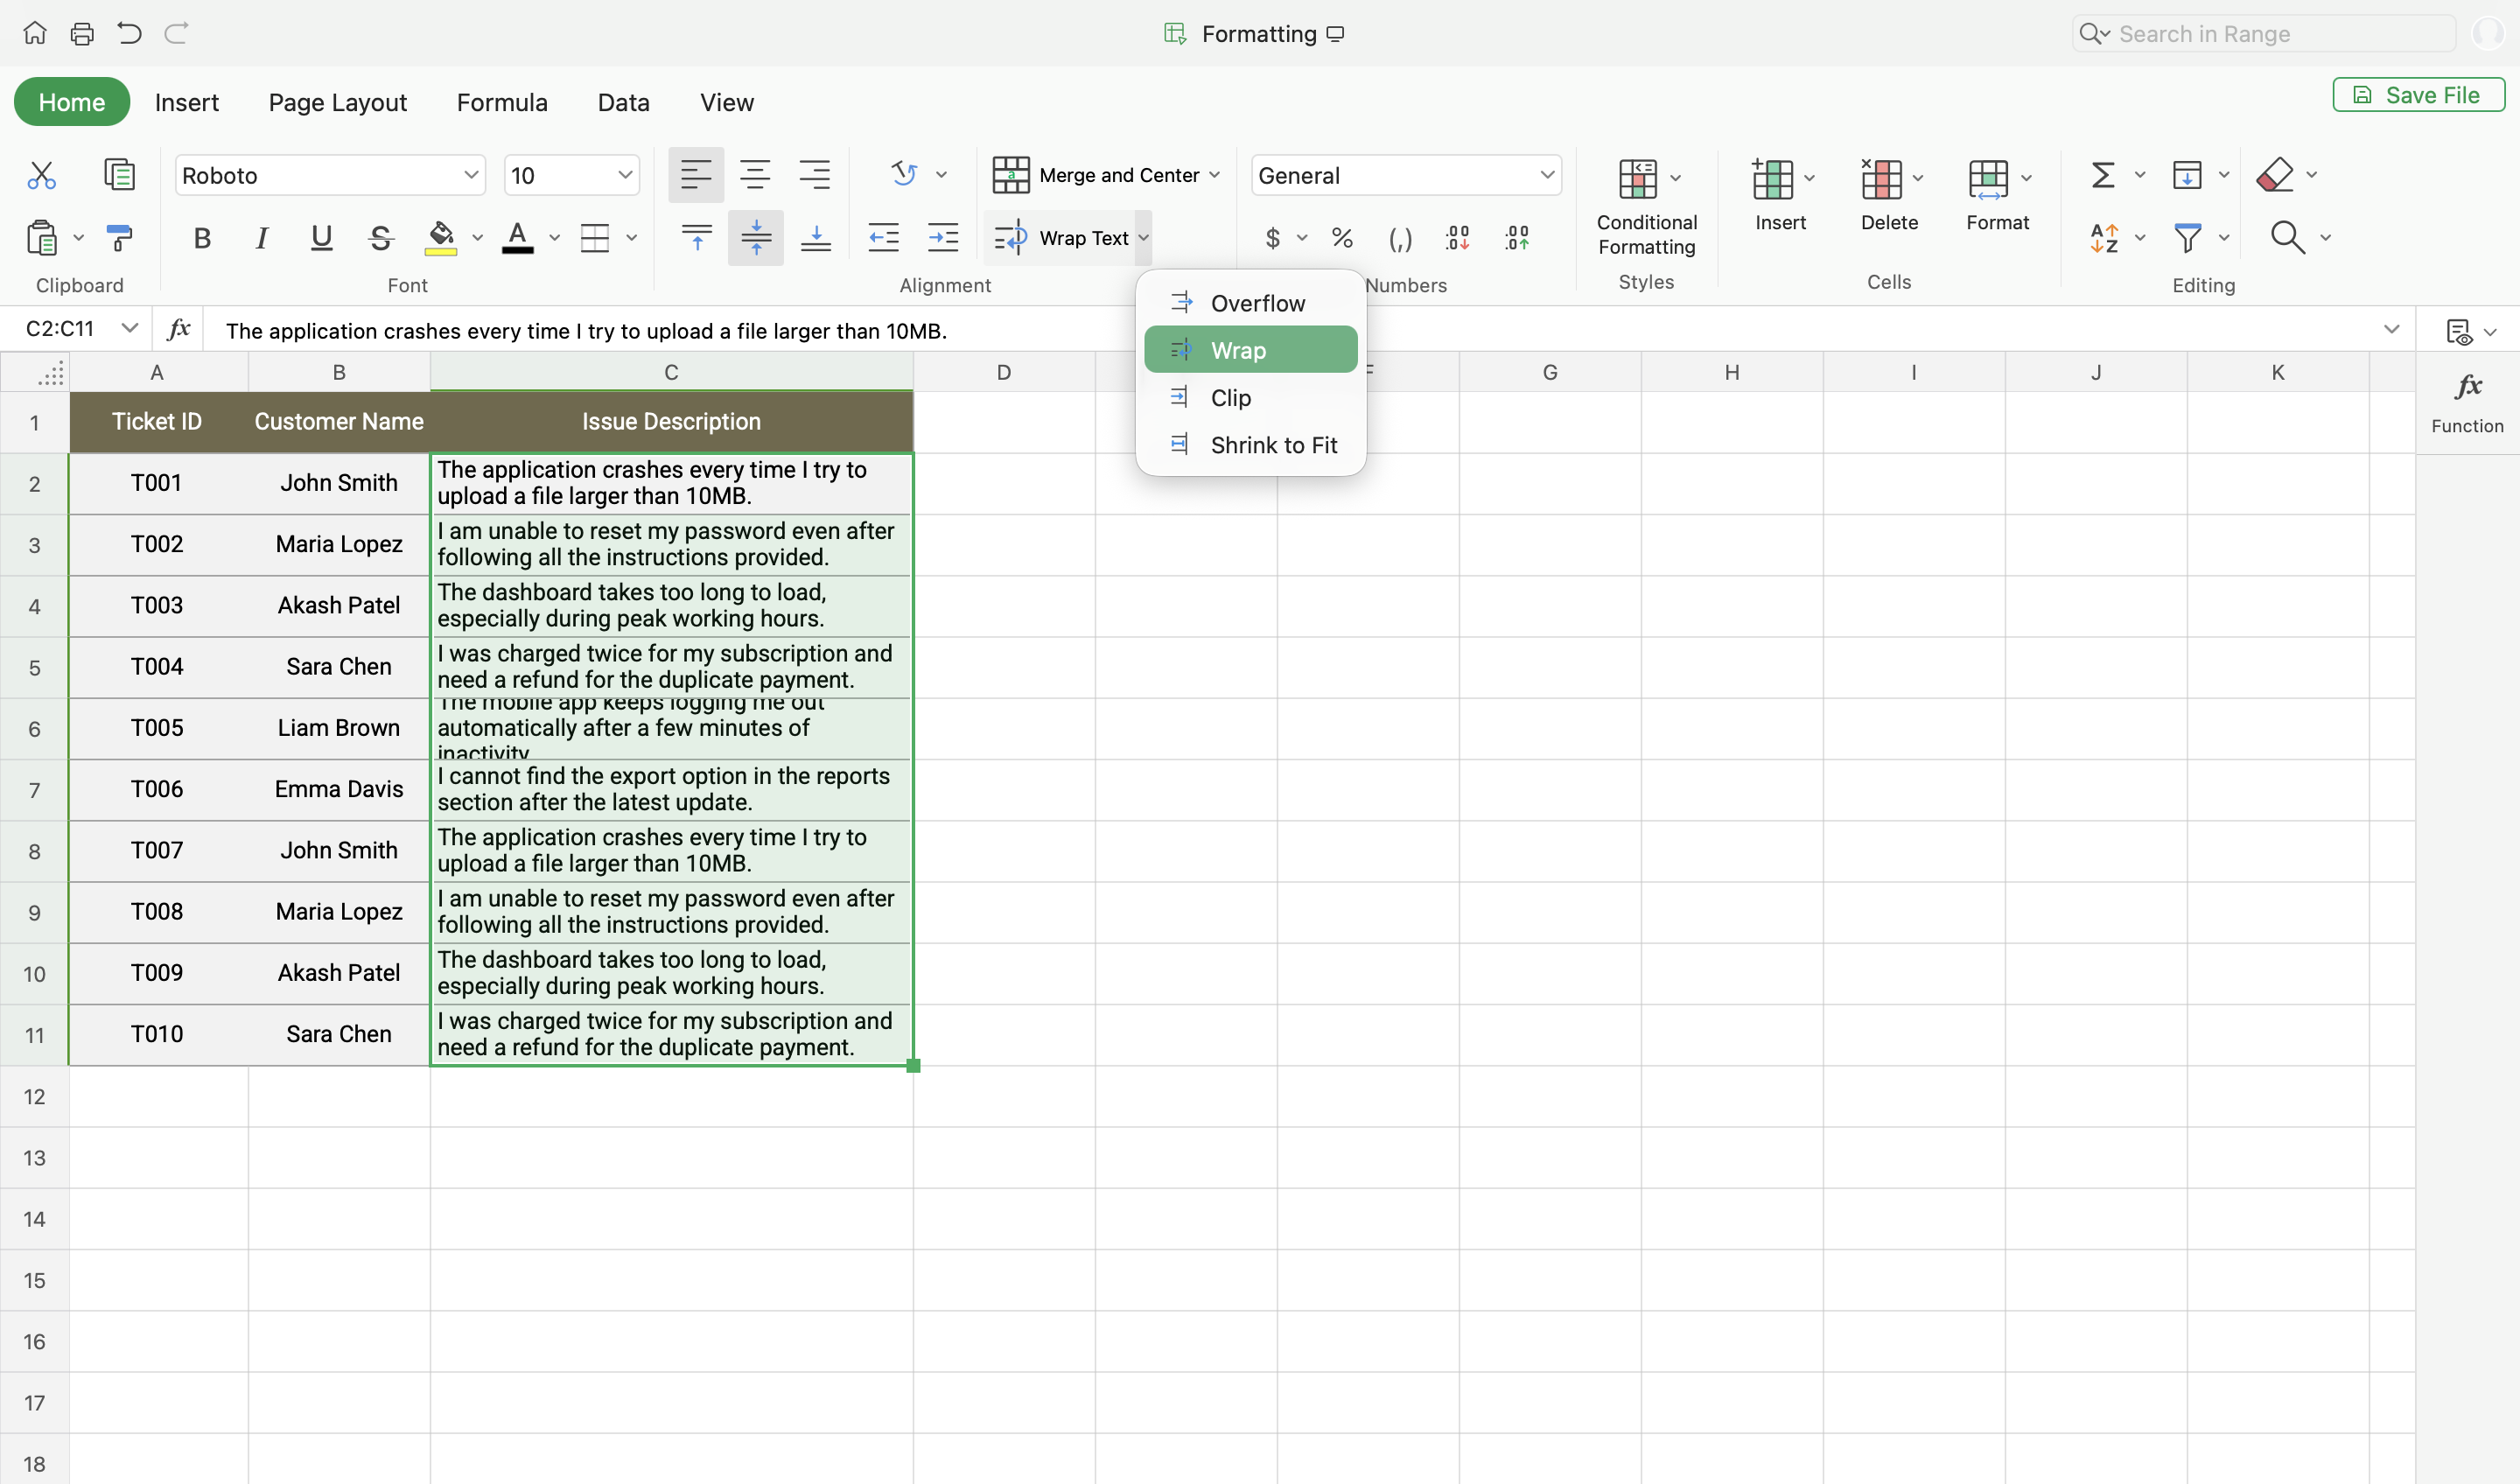The width and height of the screenshot is (2520, 1484).
Task: Switch to the Page Layout tab
Action: [x=337, y=102]
